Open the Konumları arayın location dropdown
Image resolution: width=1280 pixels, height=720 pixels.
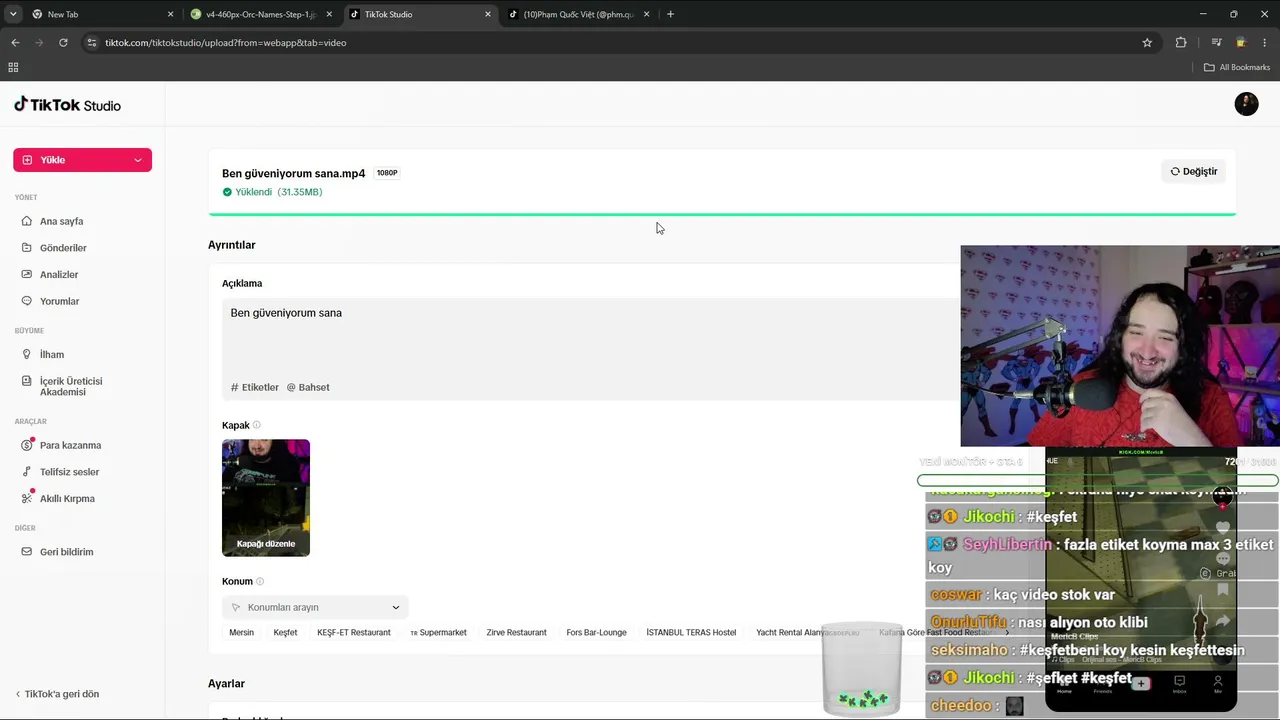pos(315,607)
